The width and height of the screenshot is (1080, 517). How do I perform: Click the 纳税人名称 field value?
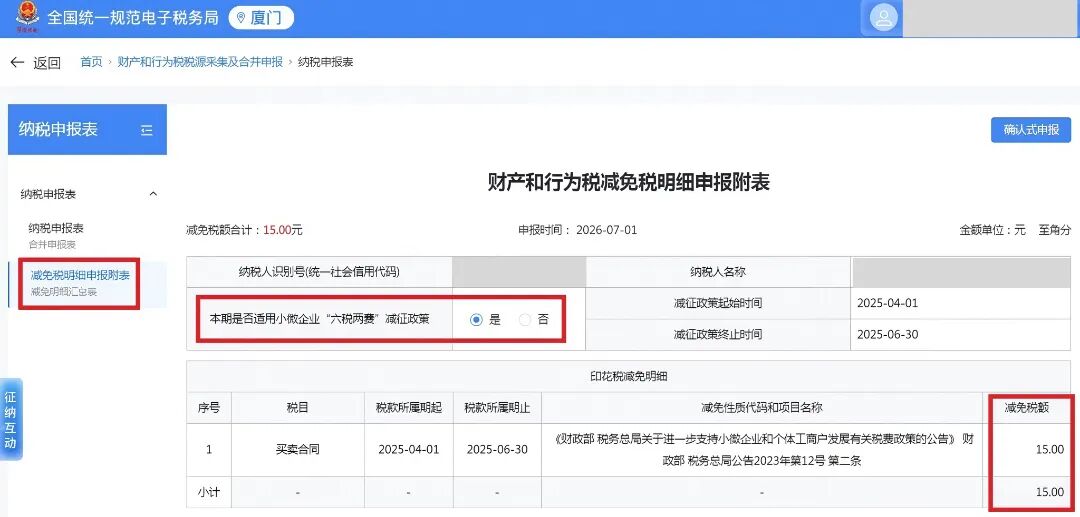click(962, 272)
